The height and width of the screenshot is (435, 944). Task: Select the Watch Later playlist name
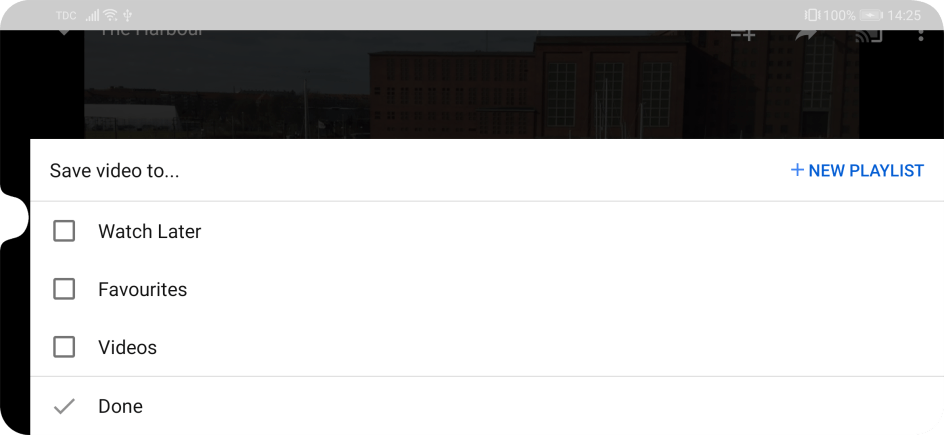(149, 231)
